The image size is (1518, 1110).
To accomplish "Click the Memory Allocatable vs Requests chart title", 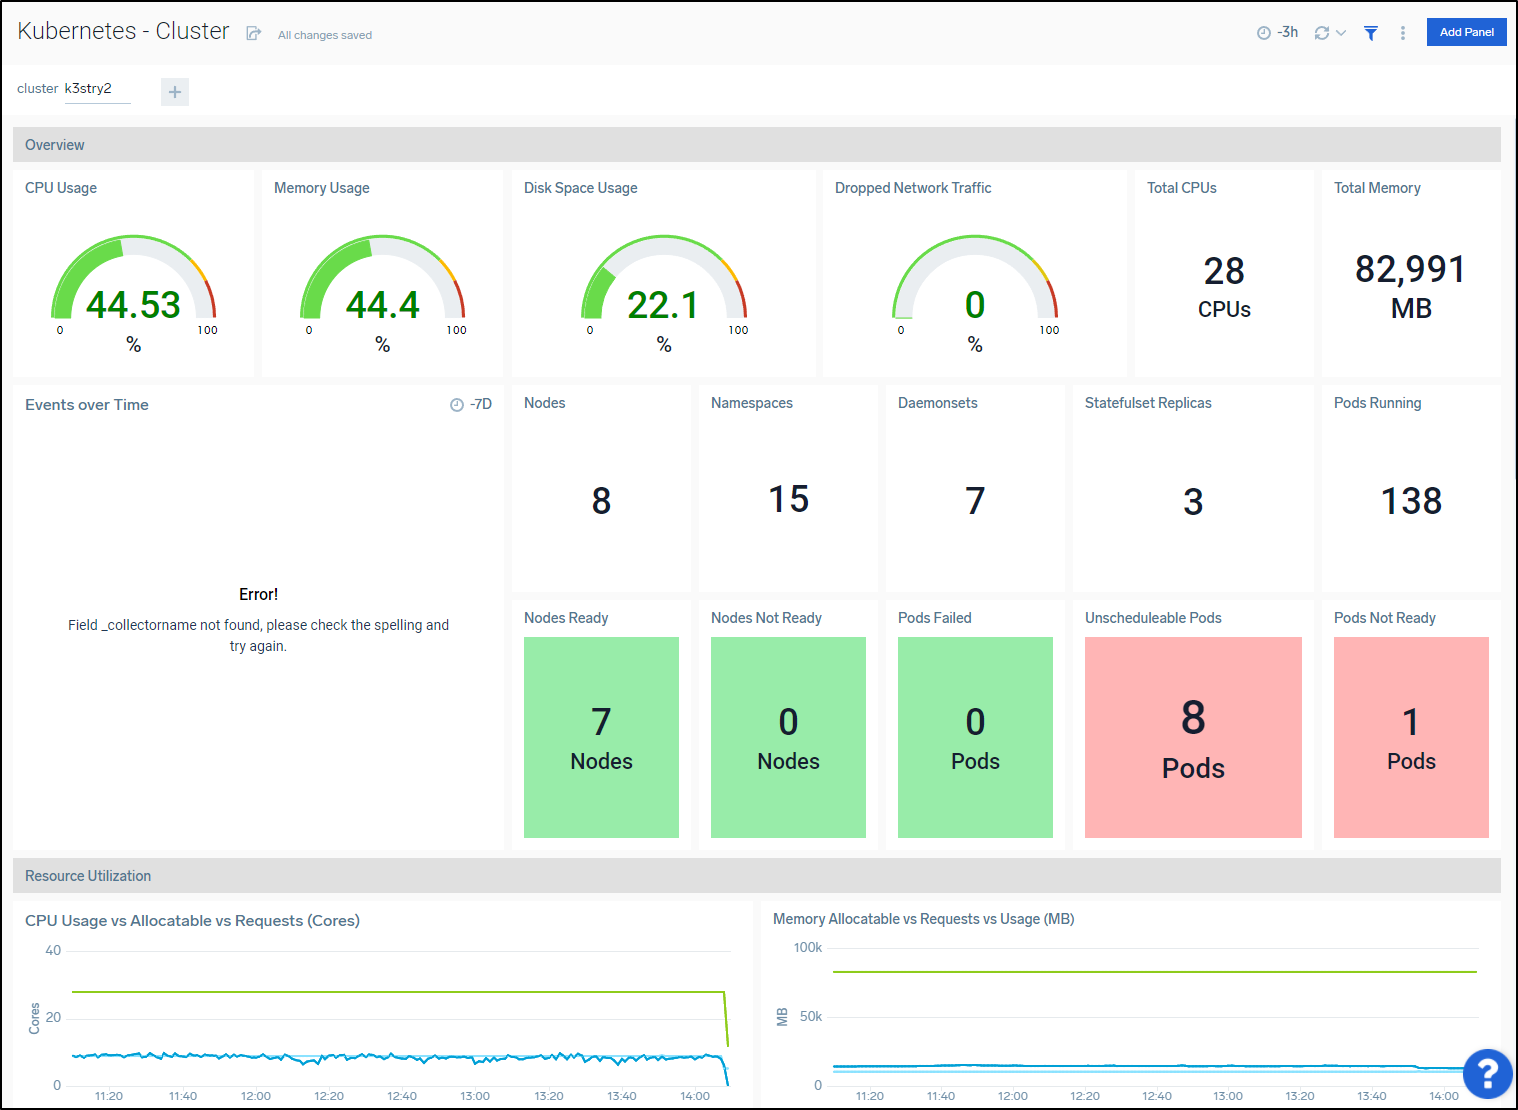I will 924,919.
